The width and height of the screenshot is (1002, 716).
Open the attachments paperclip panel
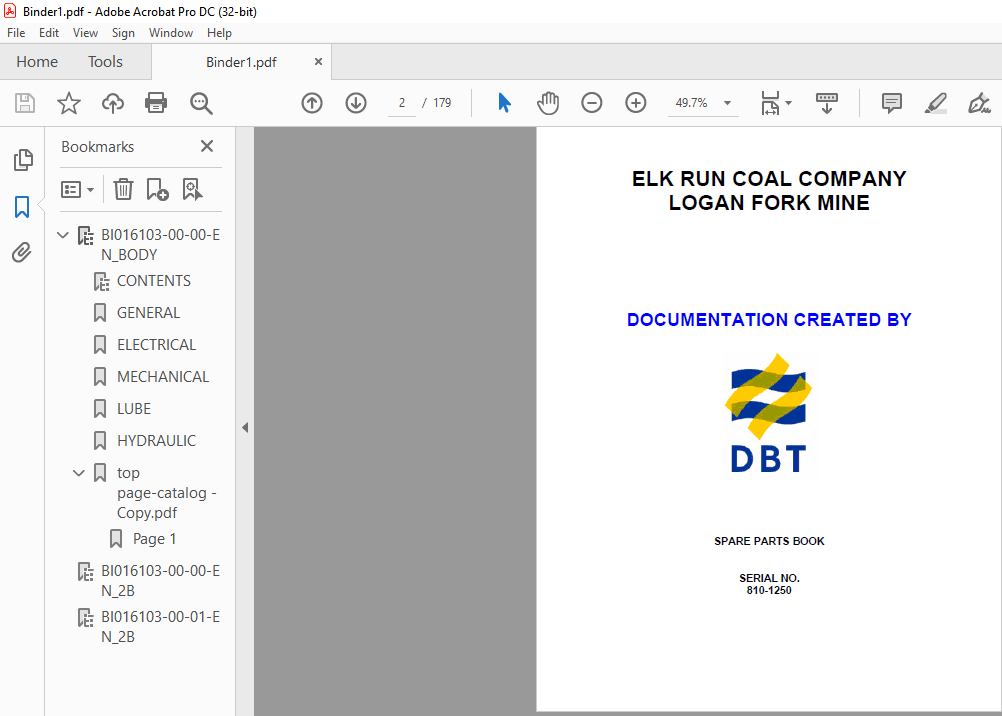(x=22, y=253)
